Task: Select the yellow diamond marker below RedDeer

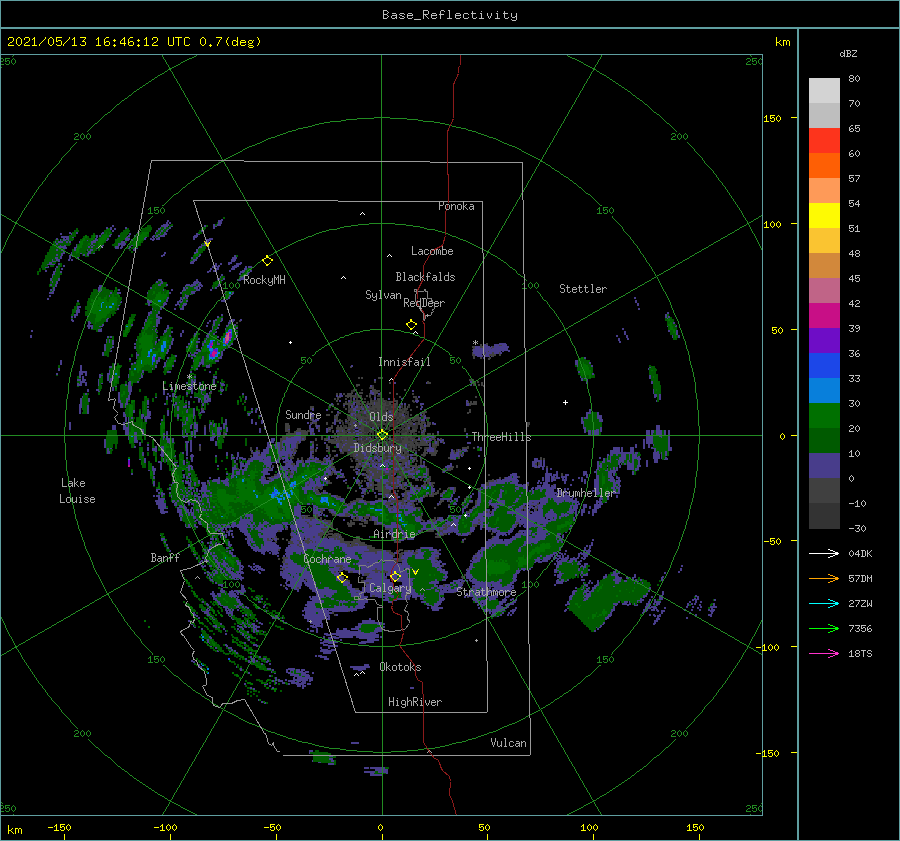Action: [411, 325]
